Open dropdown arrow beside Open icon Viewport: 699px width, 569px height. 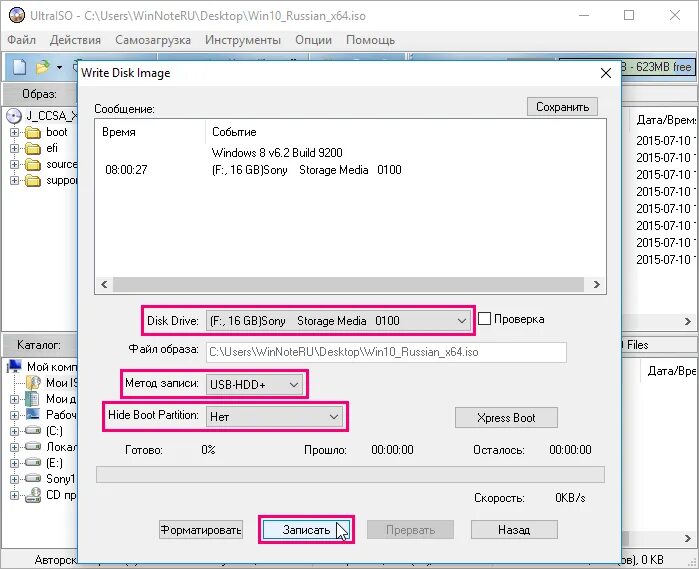[x=59, y=68]
